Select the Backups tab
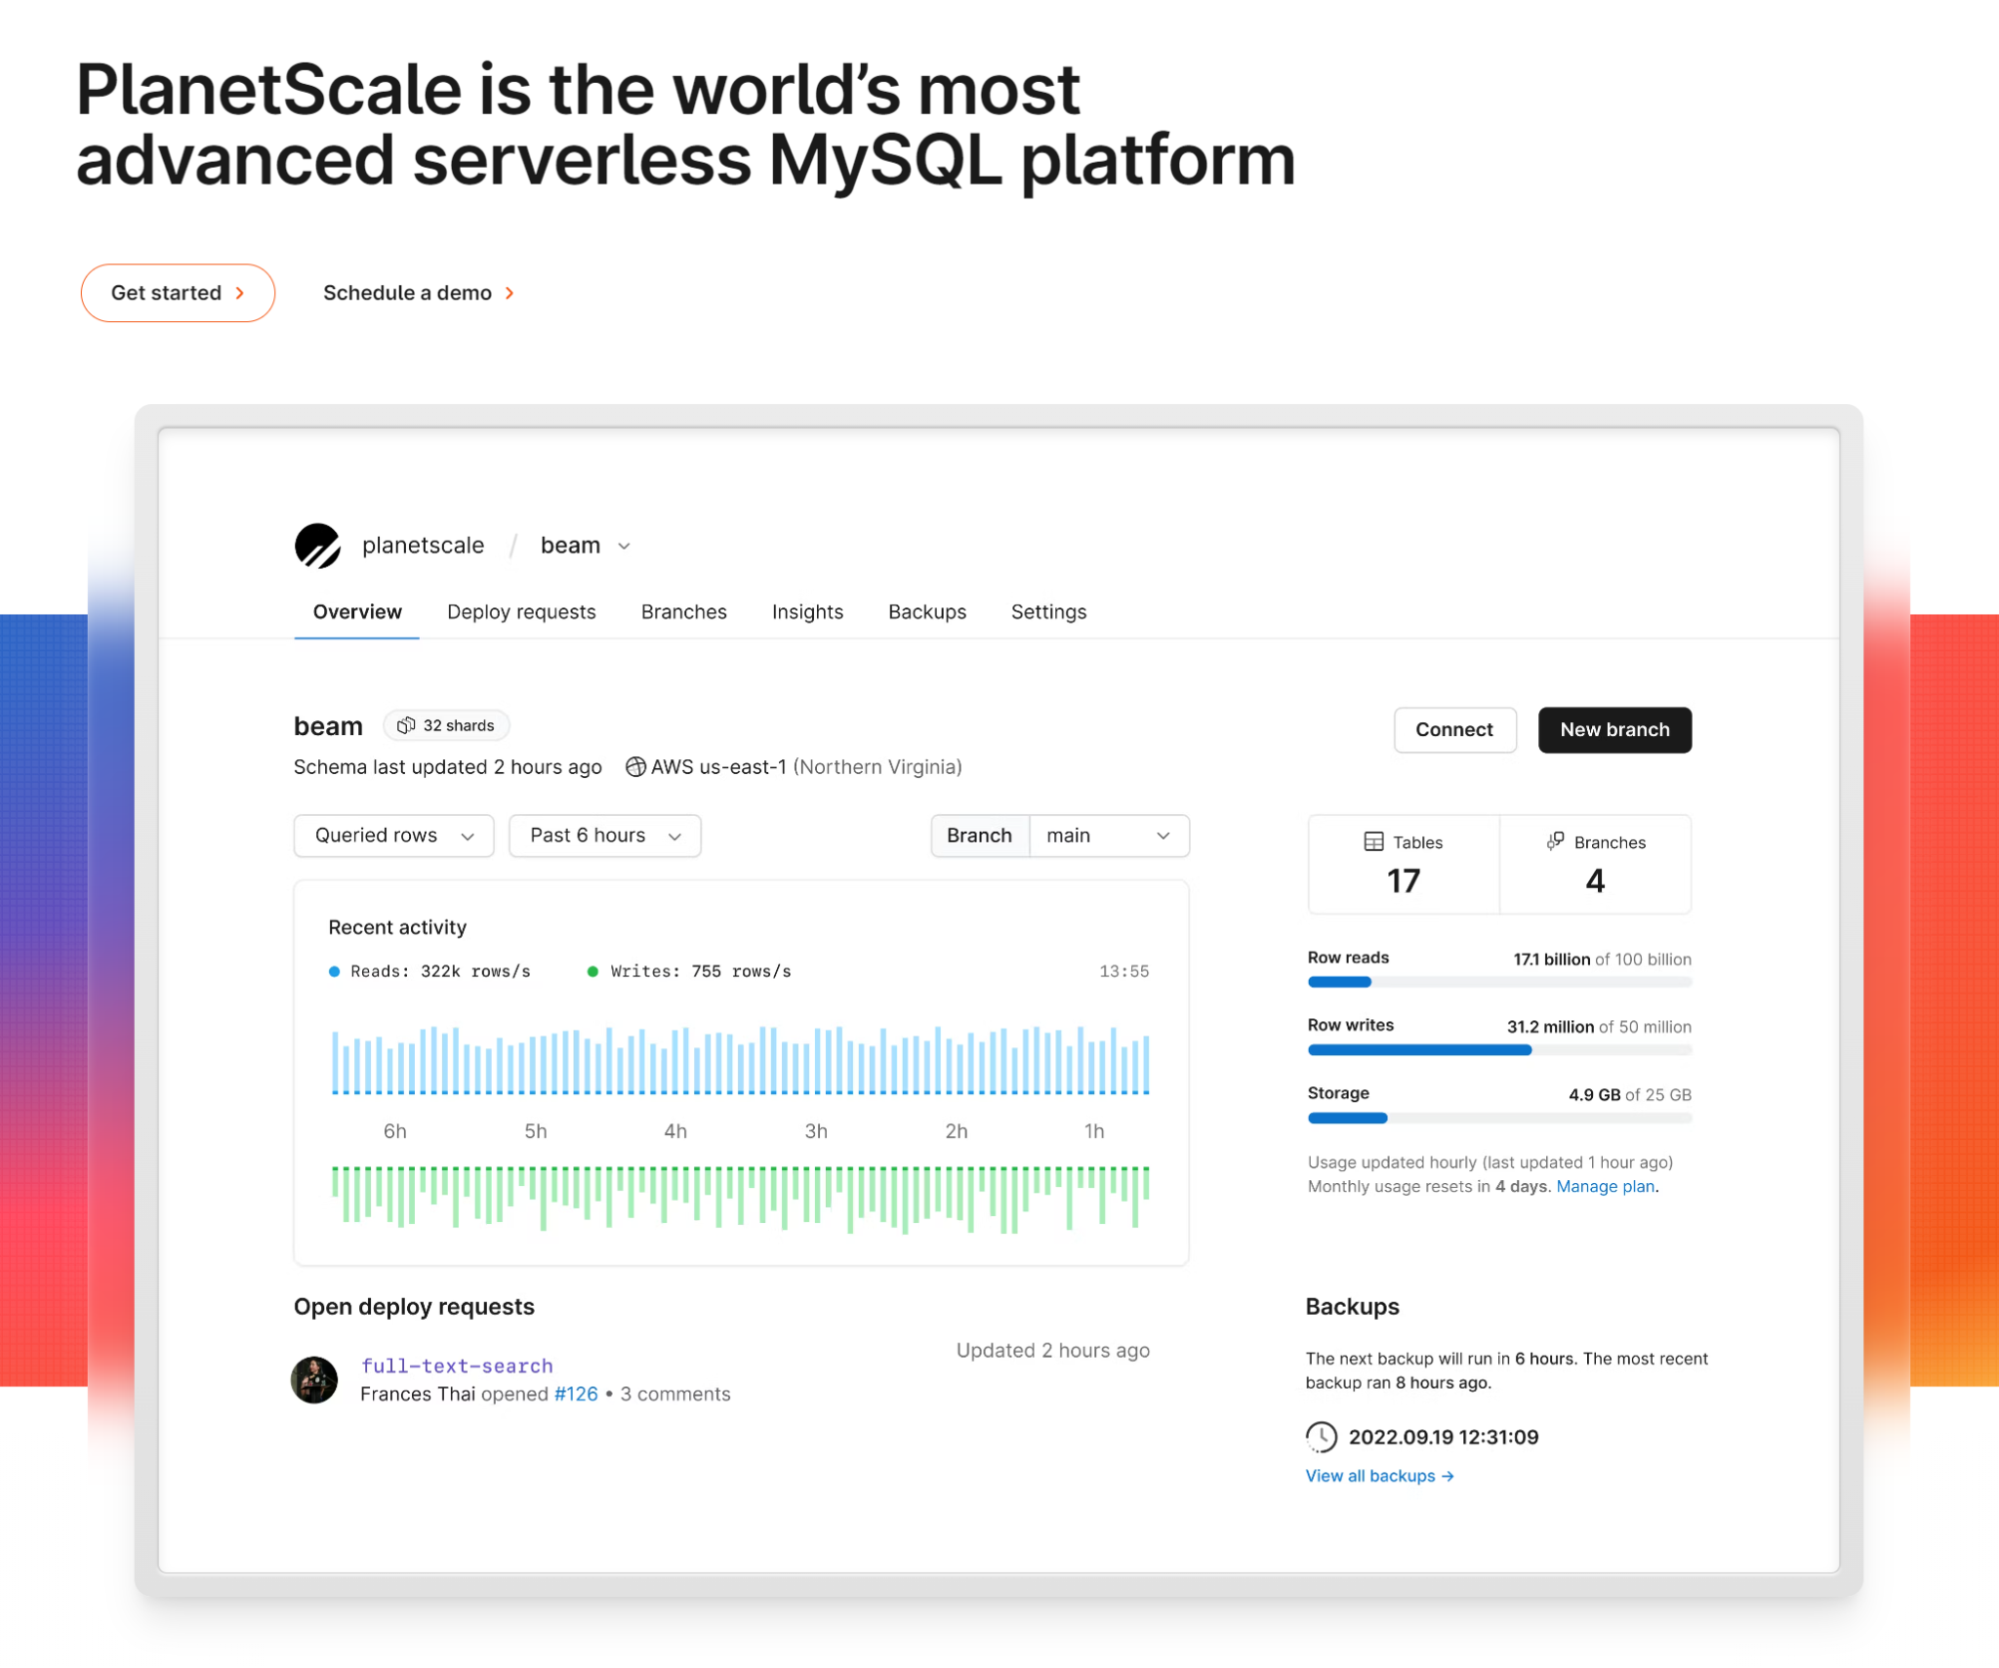 [927, 612]
